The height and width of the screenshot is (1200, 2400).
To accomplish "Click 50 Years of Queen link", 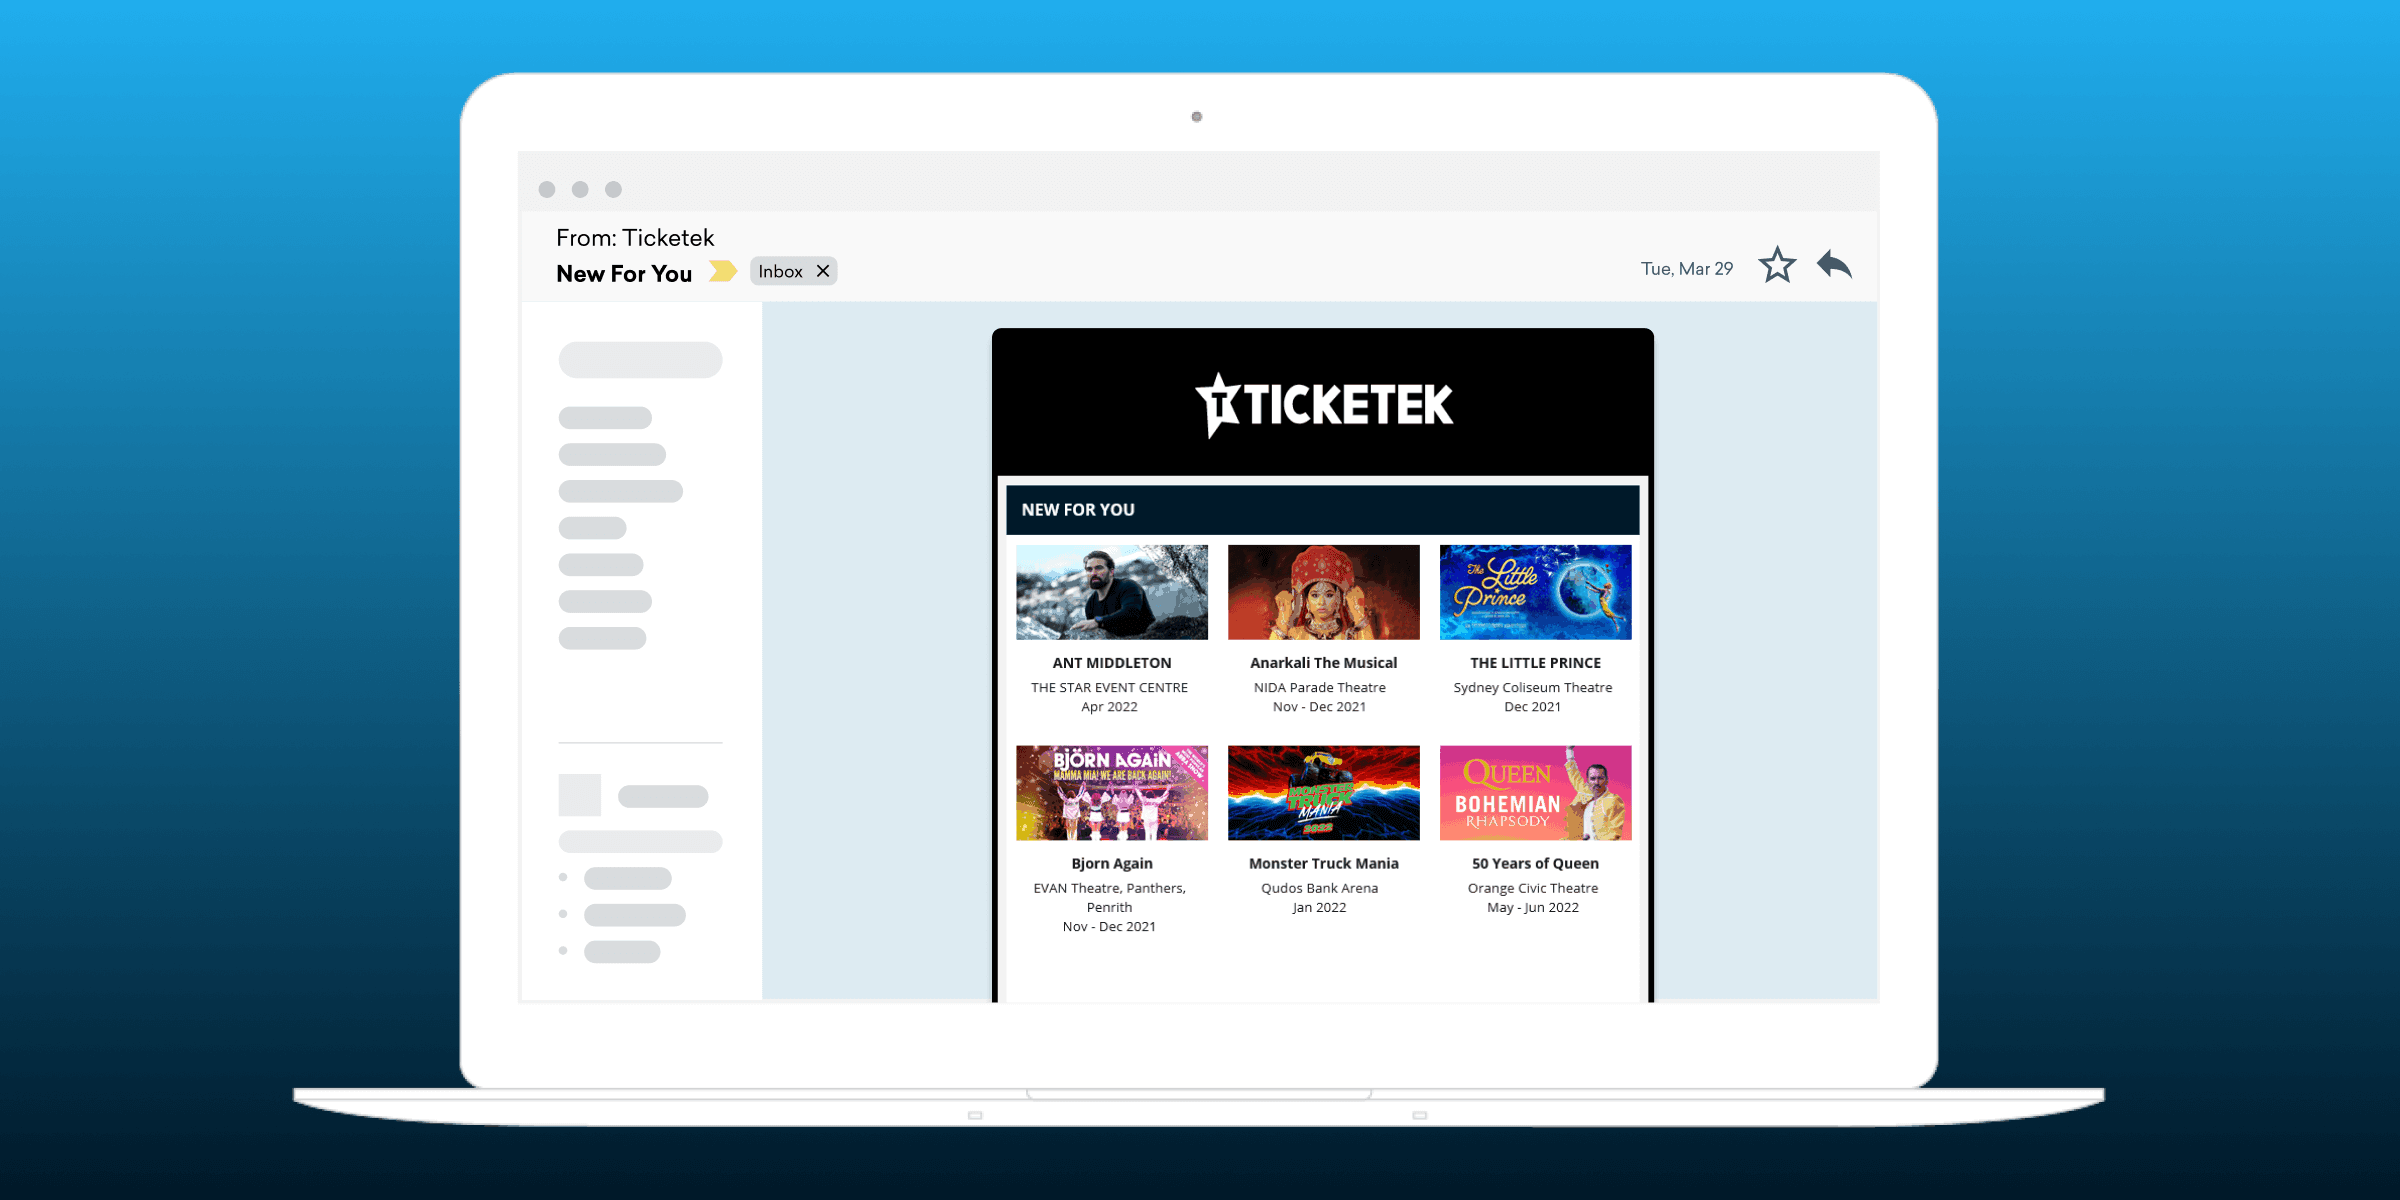I will click(x=1535, y=863).
